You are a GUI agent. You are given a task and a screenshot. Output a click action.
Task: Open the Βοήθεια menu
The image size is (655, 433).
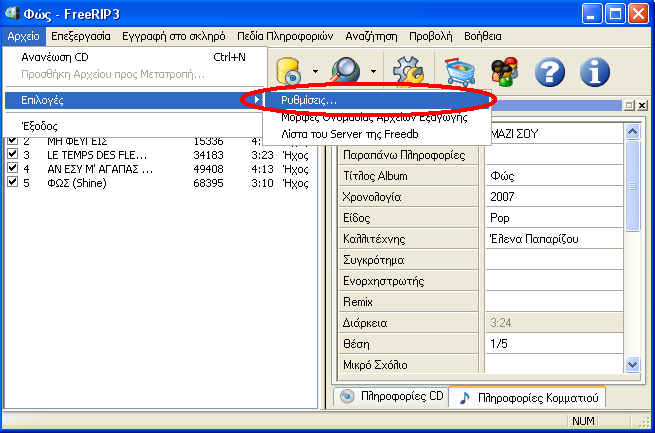pos(482,36)
